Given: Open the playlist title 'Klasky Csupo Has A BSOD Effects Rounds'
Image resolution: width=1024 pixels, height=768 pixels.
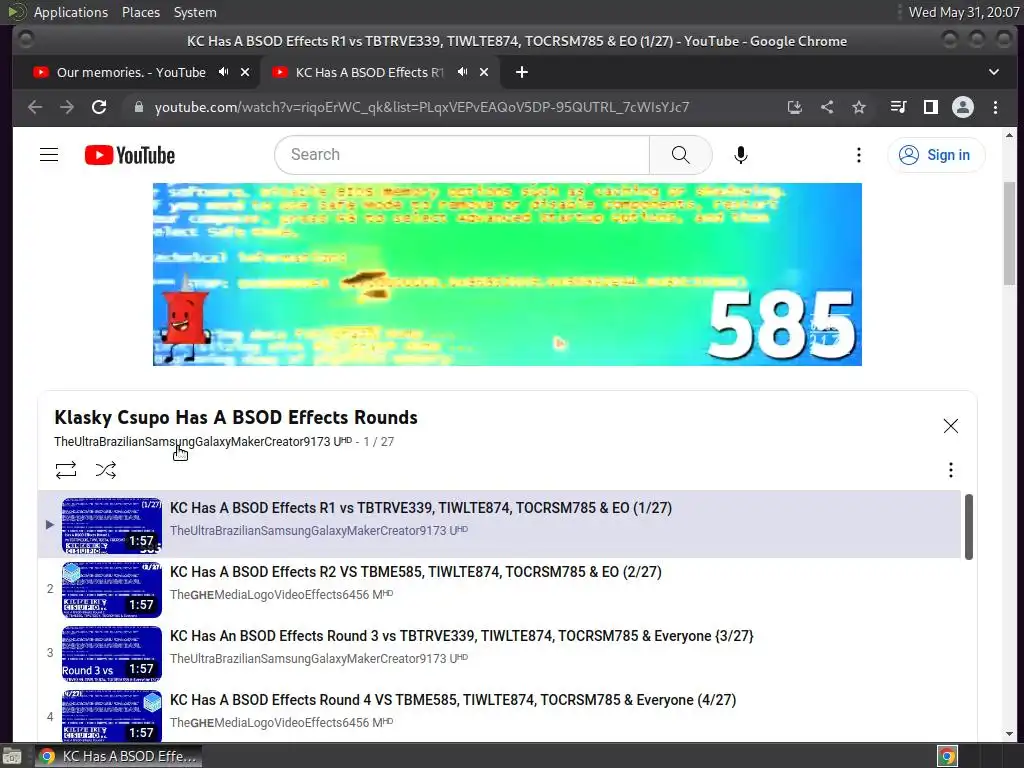Looking at the screenshot, I should tap(236, 417).
